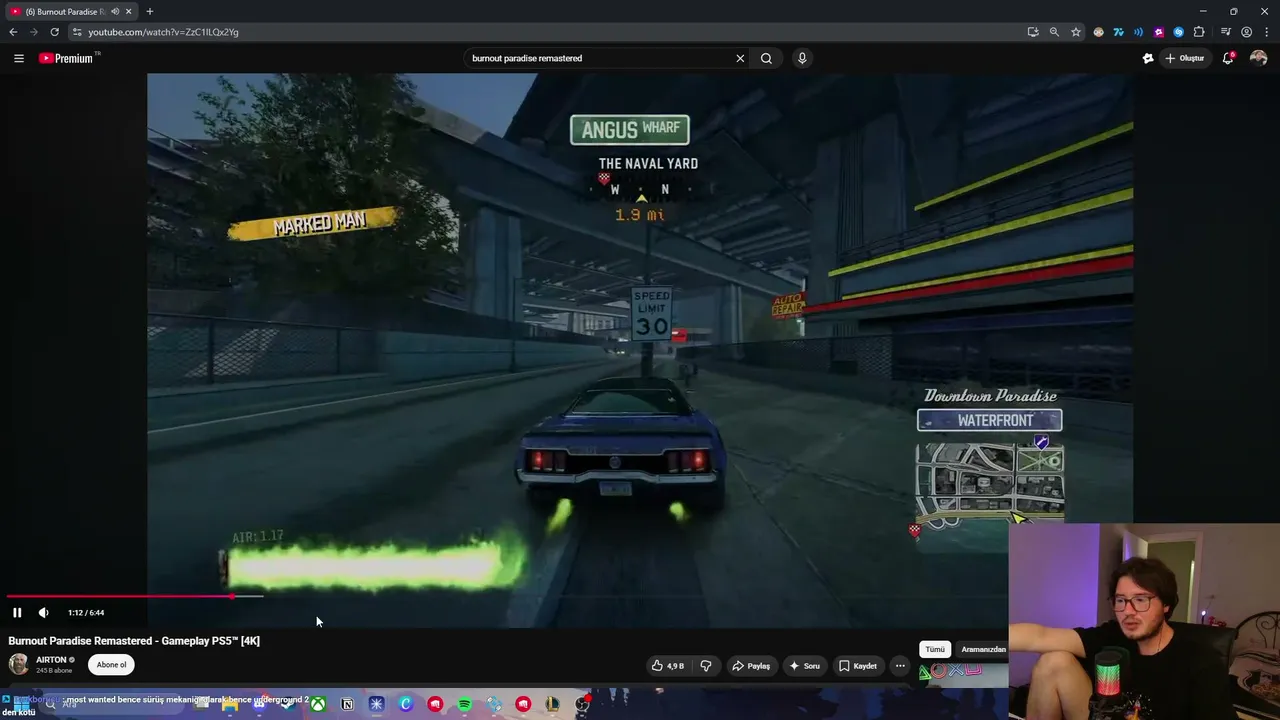The height and width of the screenshot is (720, 1280).
Task: Click the blue sound-wave extension icon
Action: click(x=1139, y=32)
